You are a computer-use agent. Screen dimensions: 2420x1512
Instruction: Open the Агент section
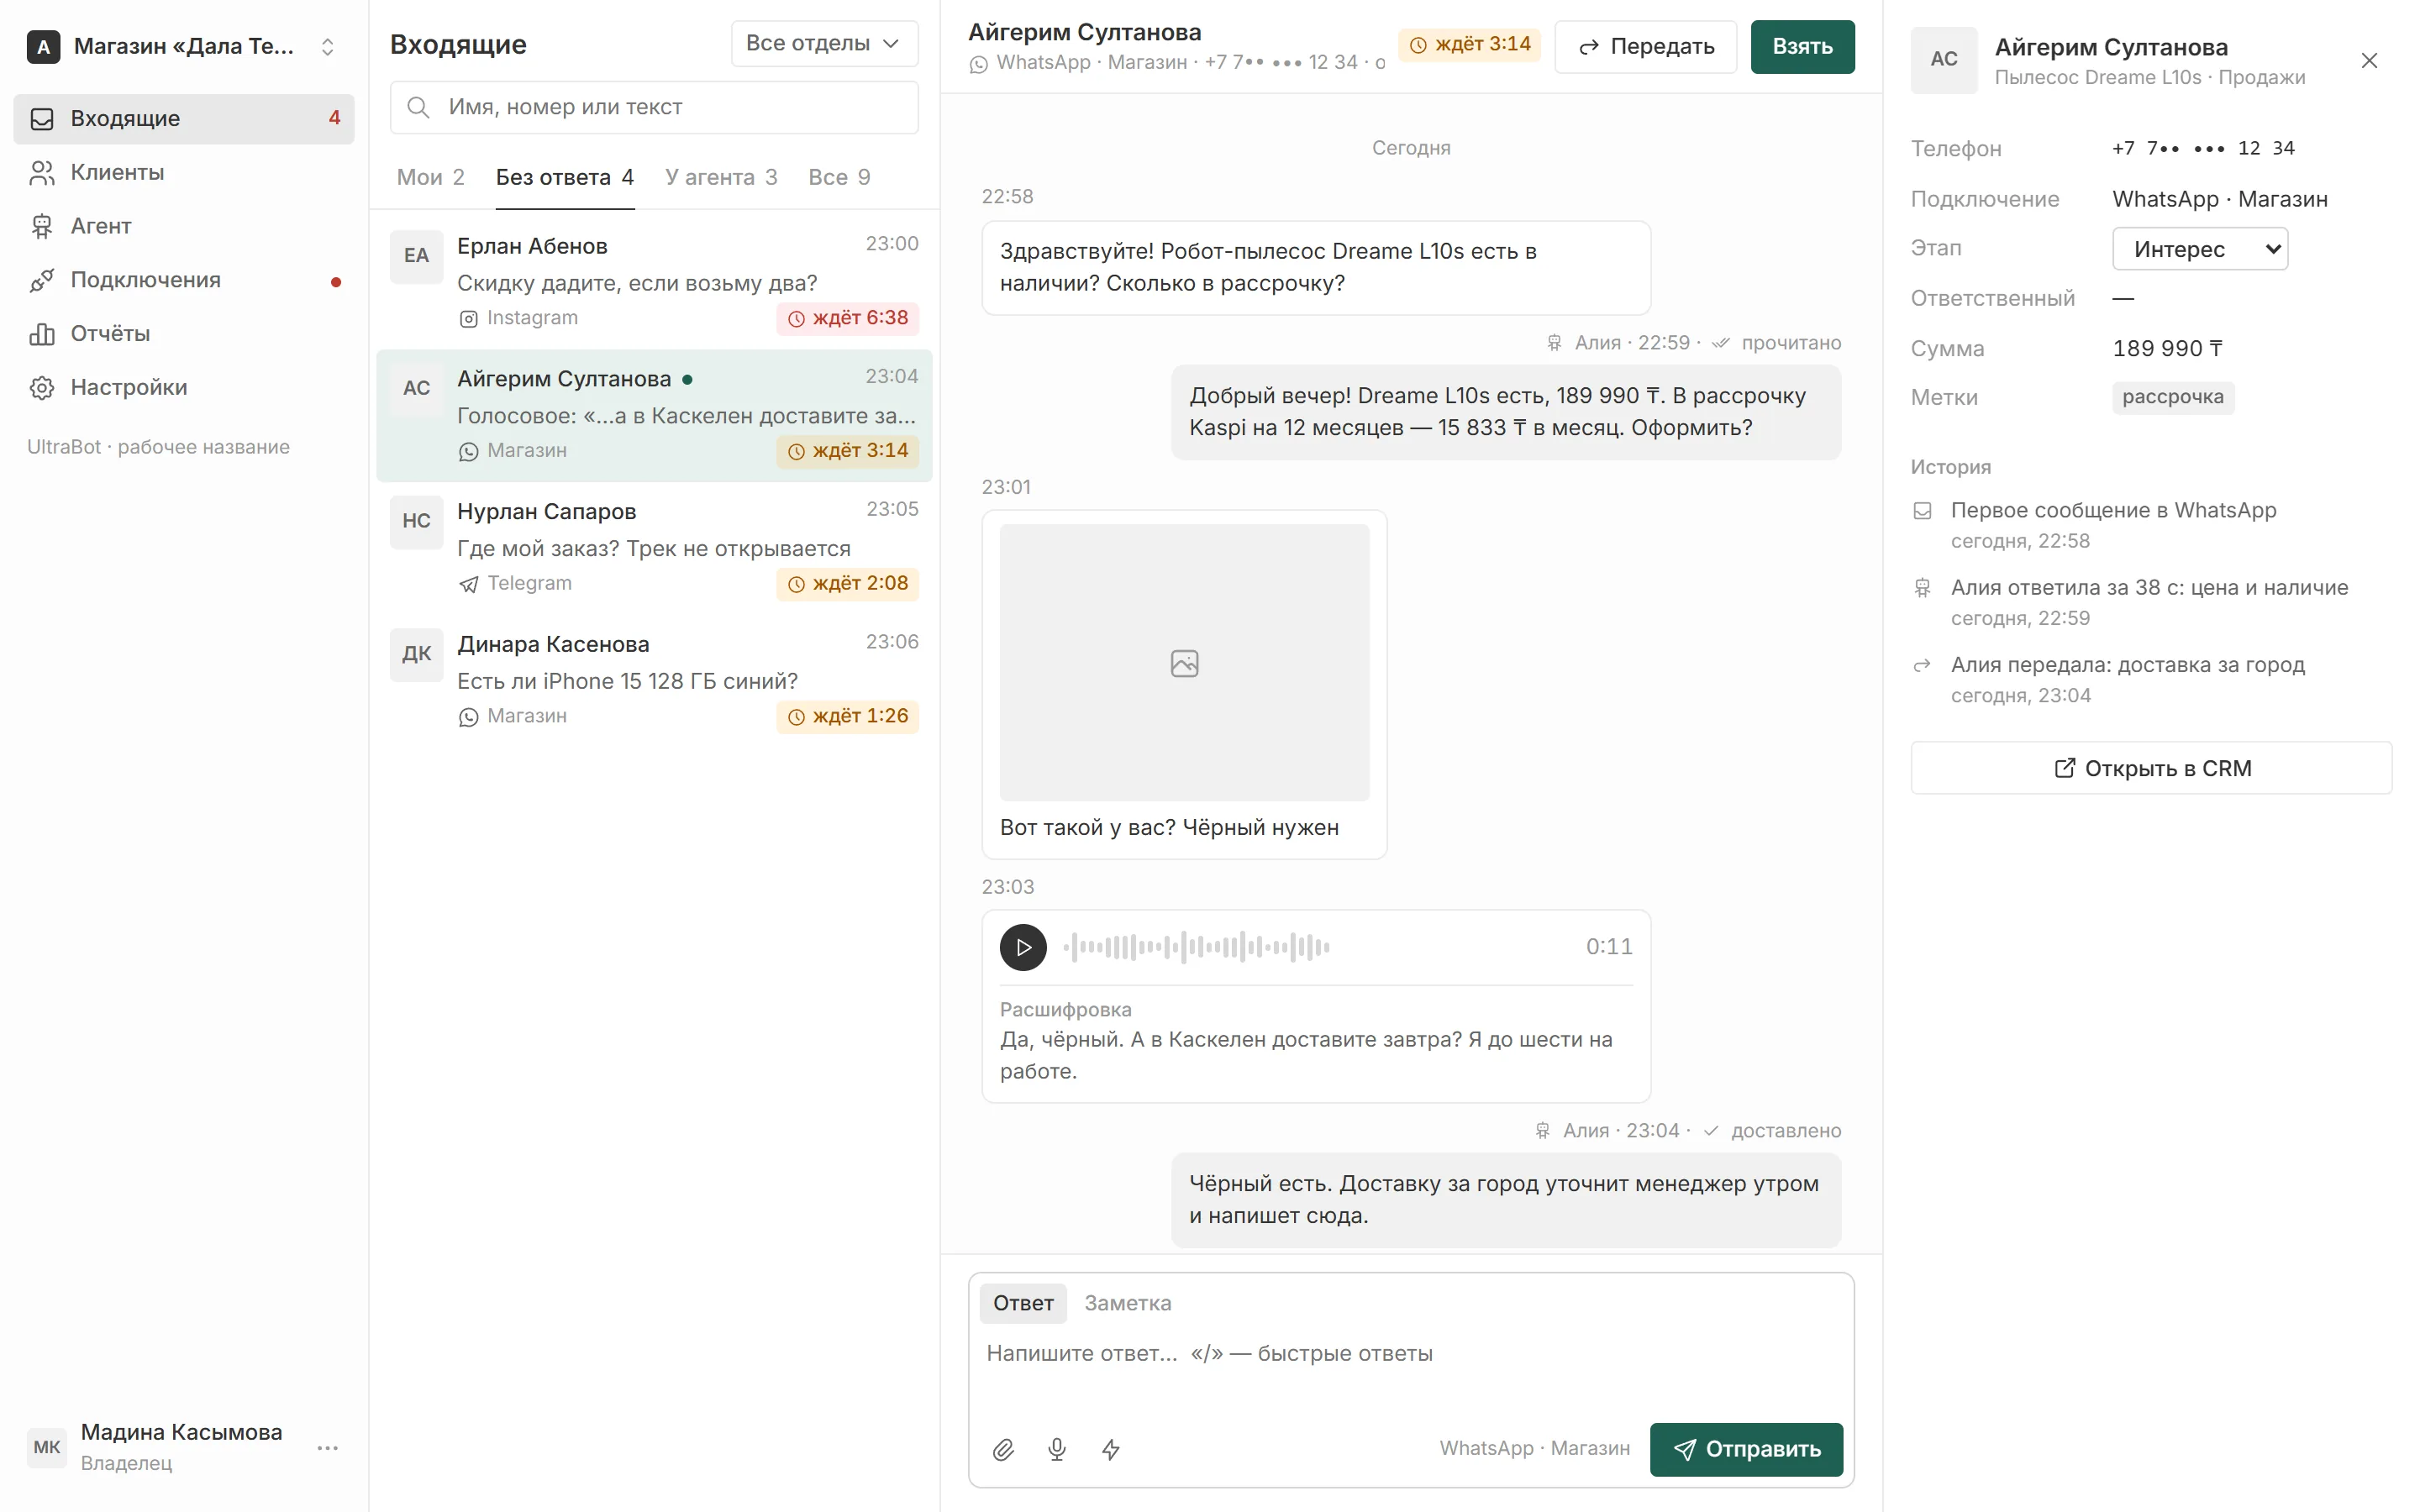click(x=184, y=226)
